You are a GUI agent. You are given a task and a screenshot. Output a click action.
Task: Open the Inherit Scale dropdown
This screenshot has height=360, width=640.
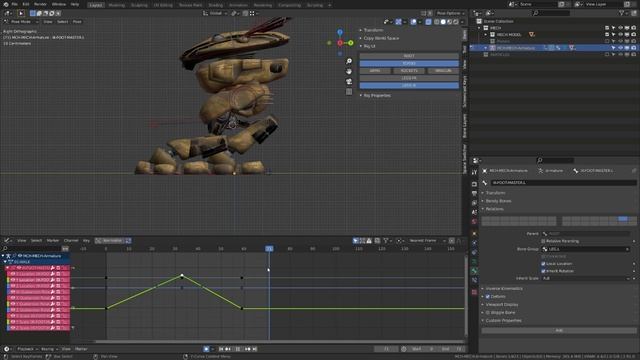tap(586, 278)
